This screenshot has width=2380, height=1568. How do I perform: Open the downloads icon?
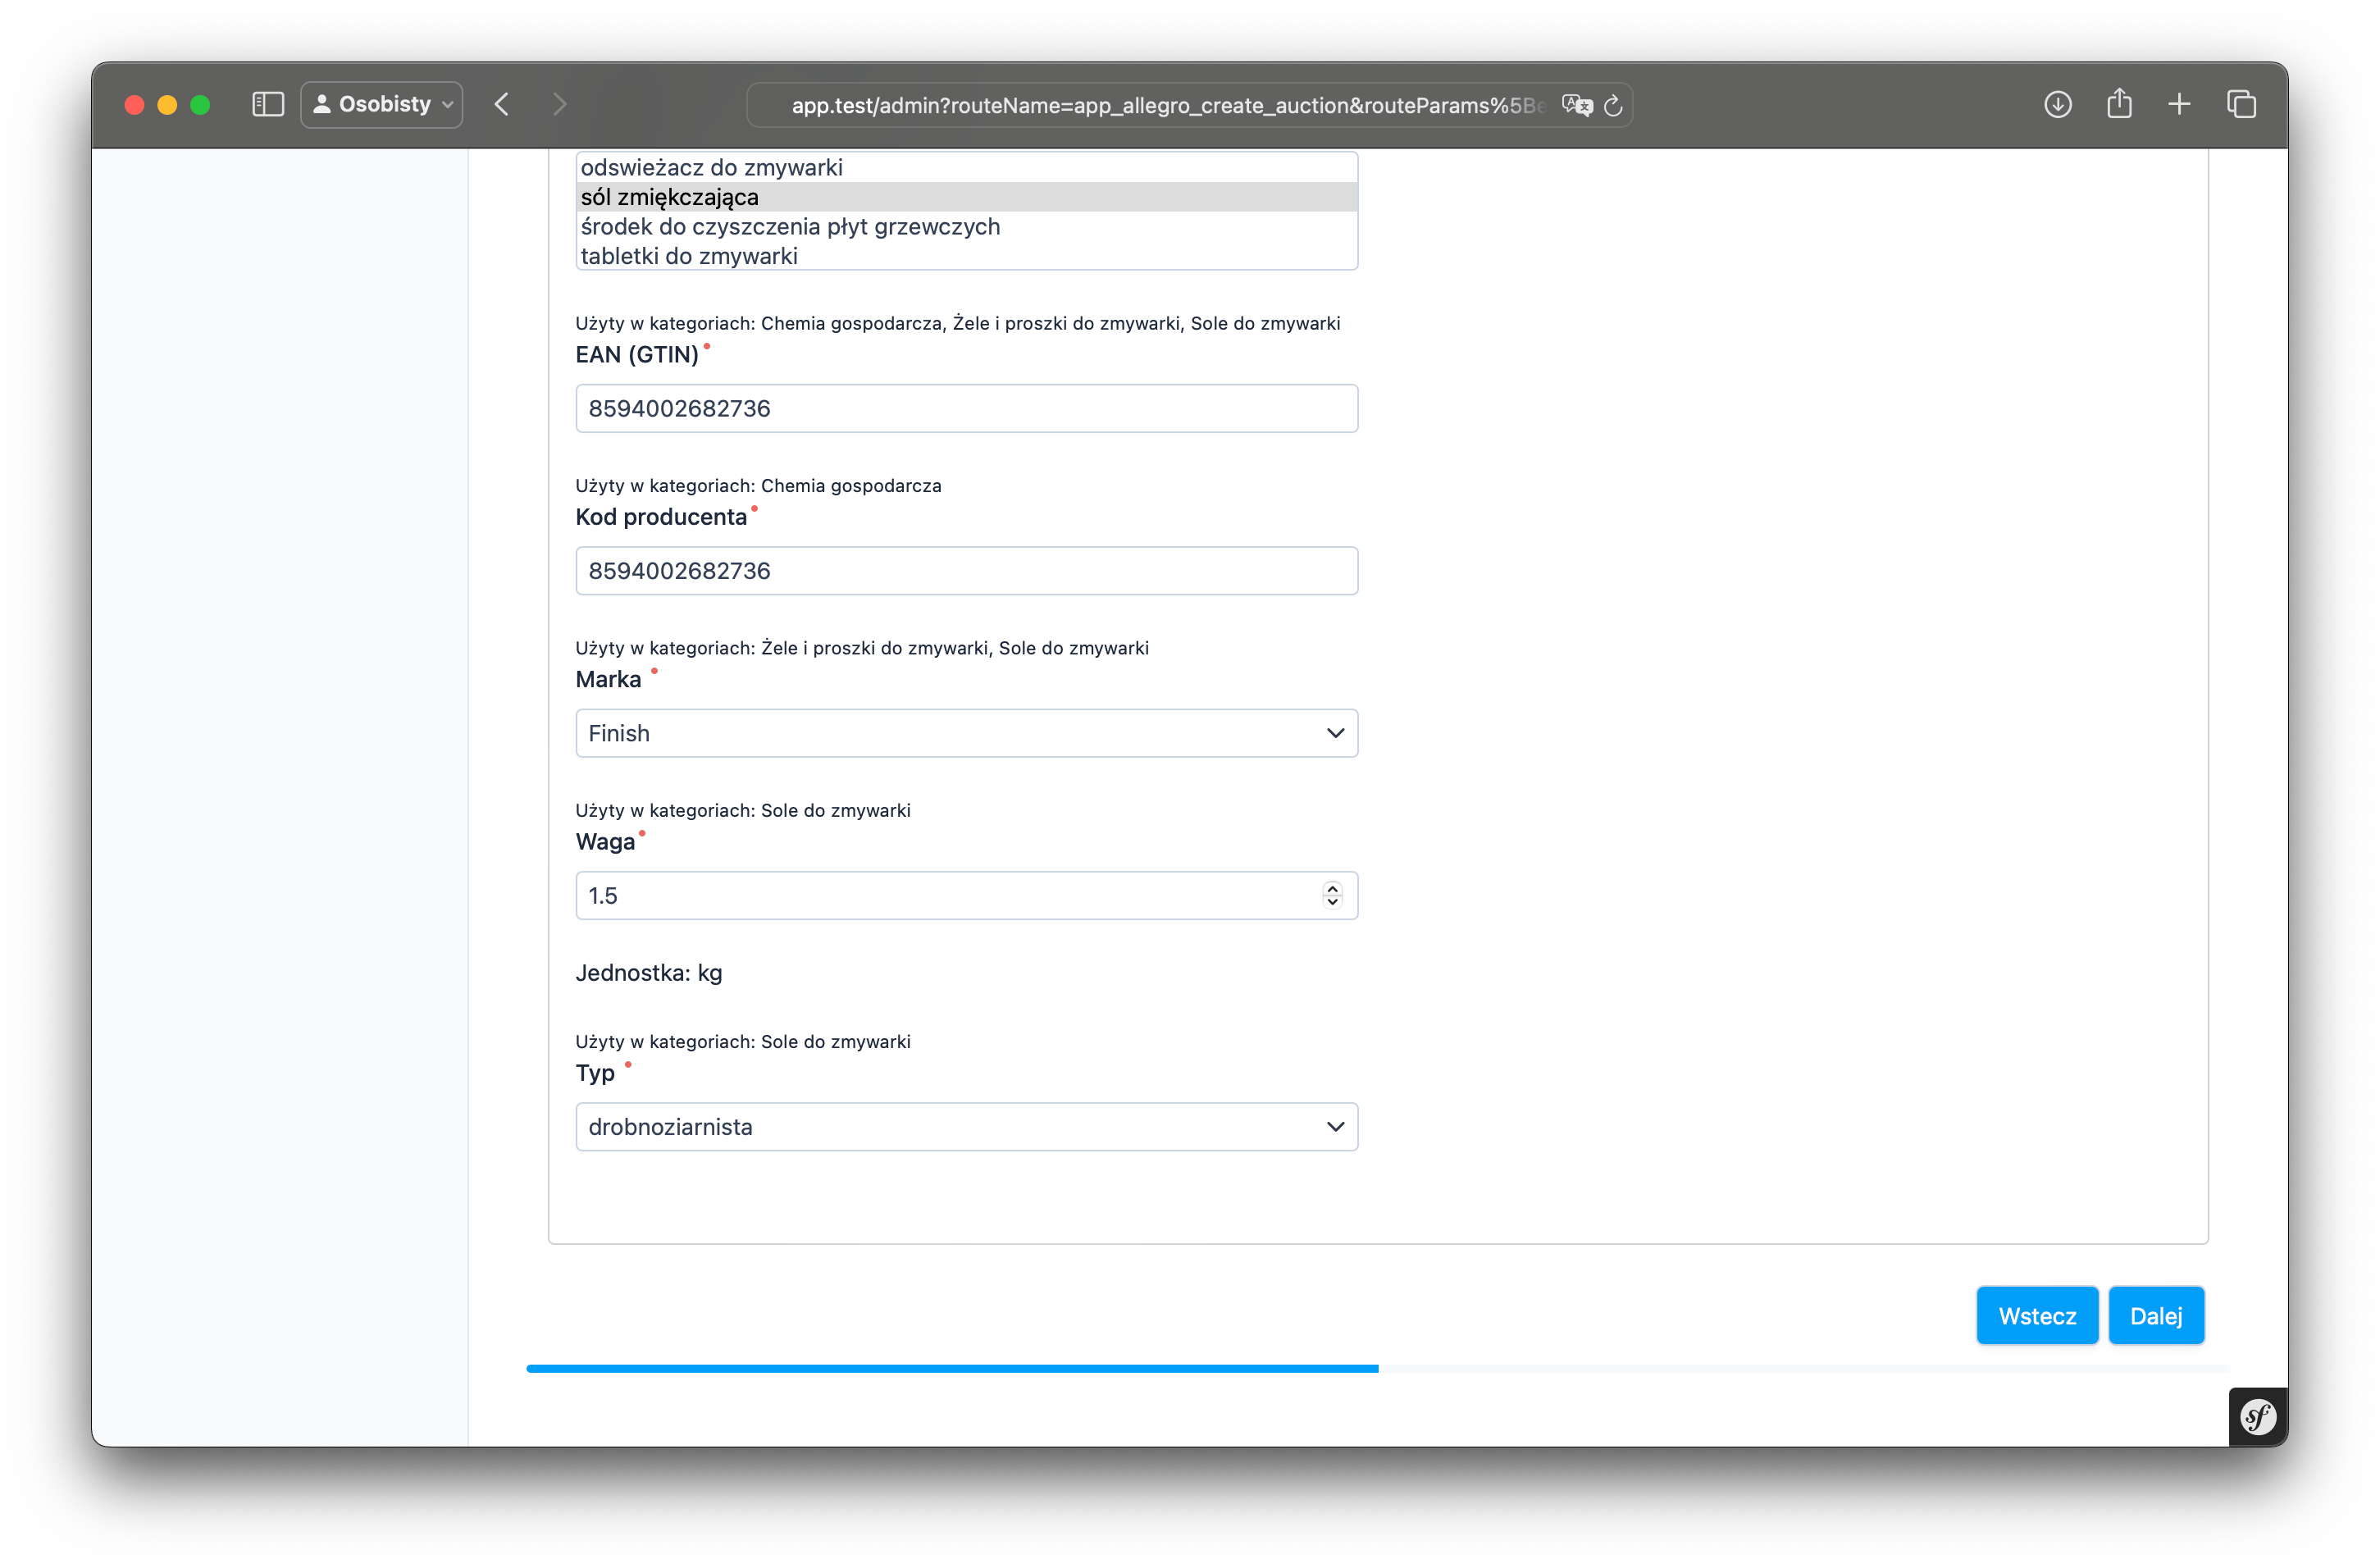(x=2057, y=104)
